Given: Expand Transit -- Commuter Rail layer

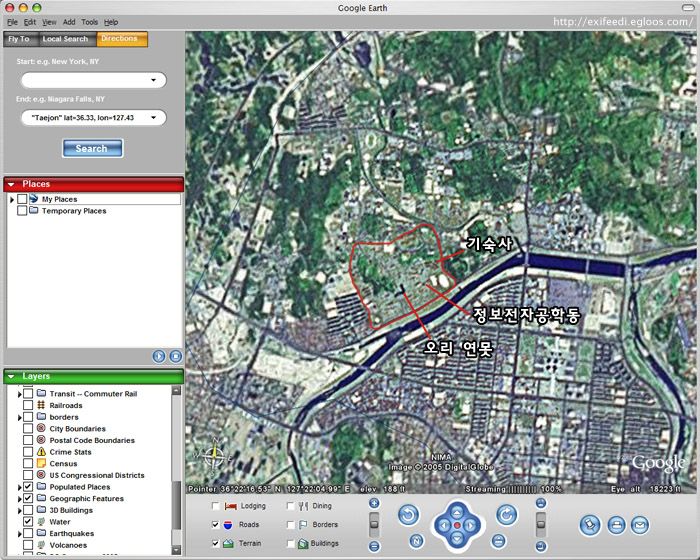Looking at the screenshot, I should [19, 394].
